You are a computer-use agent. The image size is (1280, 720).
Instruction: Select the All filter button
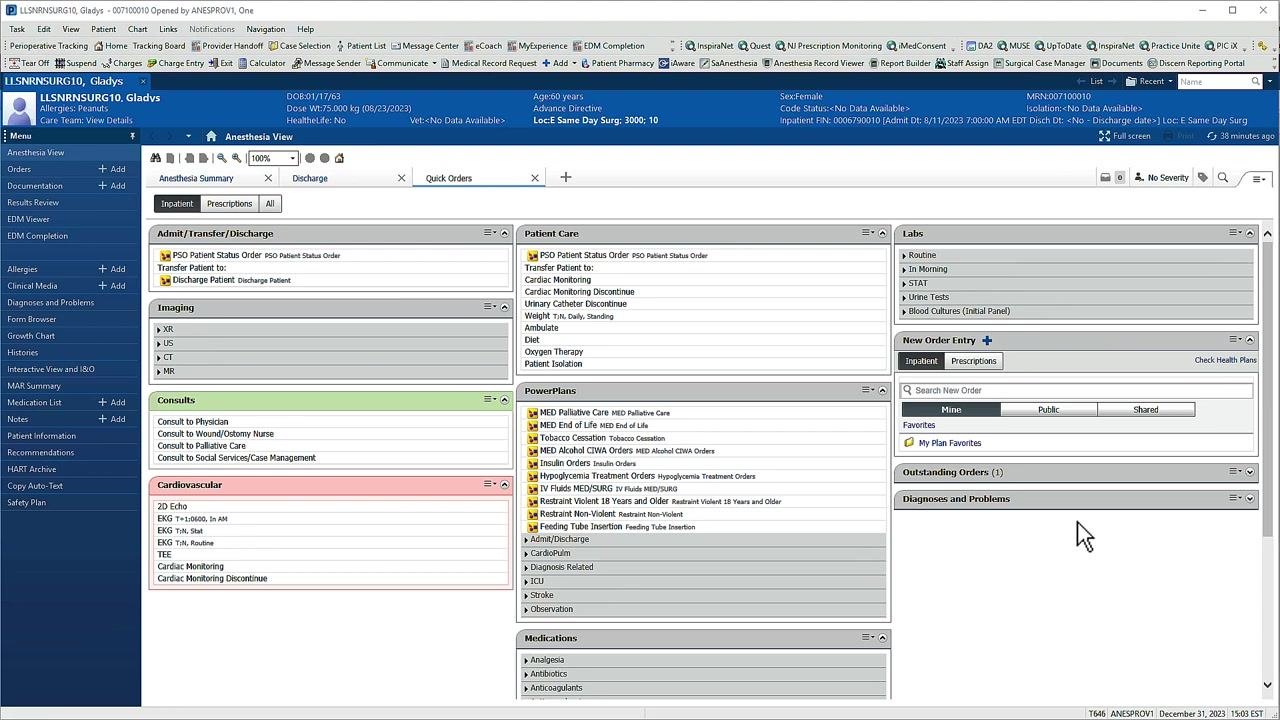point(270,204)
